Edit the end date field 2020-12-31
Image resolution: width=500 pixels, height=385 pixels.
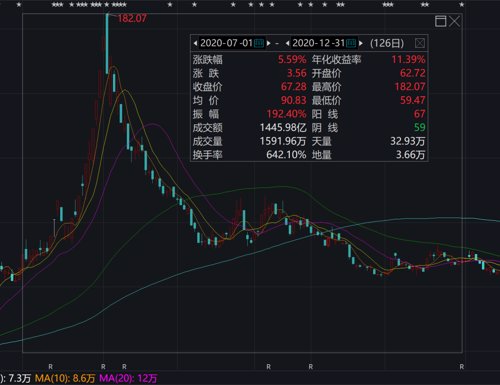318,43
